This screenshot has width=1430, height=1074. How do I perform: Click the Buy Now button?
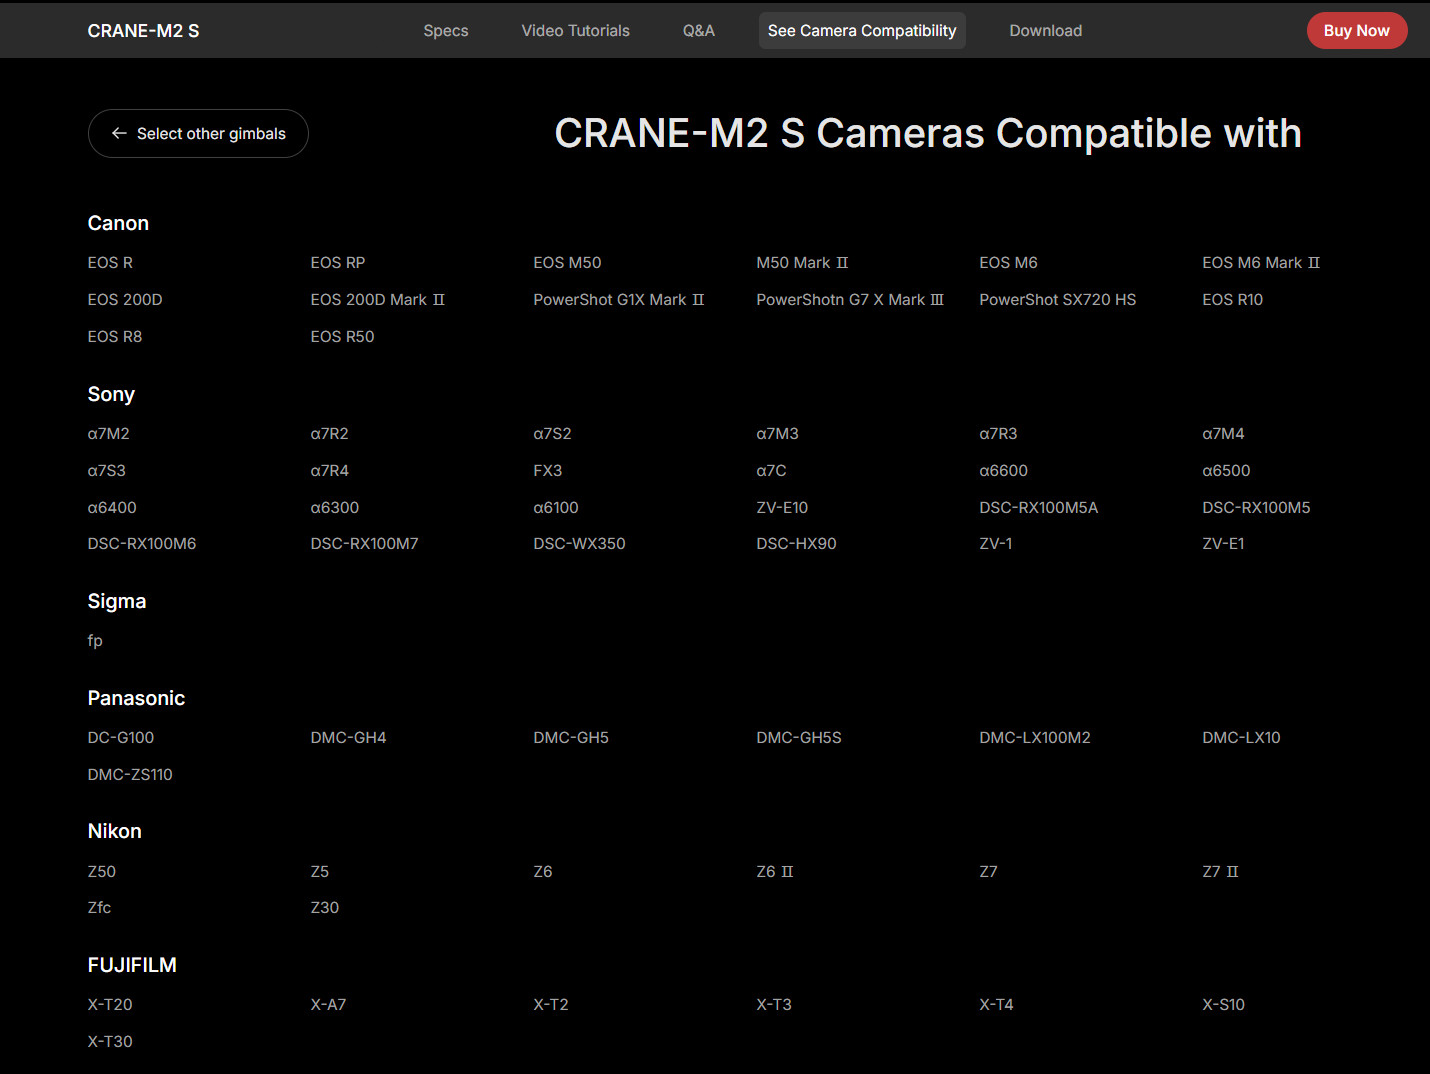1357,31
